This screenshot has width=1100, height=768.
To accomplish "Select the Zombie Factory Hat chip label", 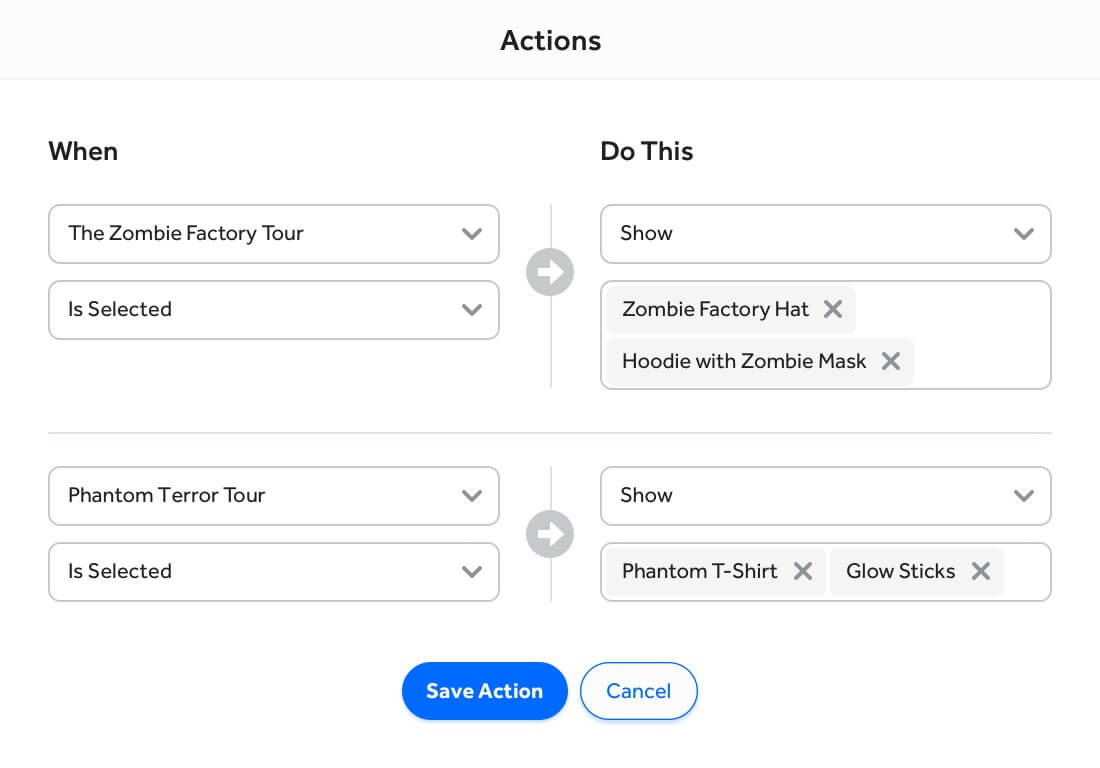I will [x=714, y=309].
